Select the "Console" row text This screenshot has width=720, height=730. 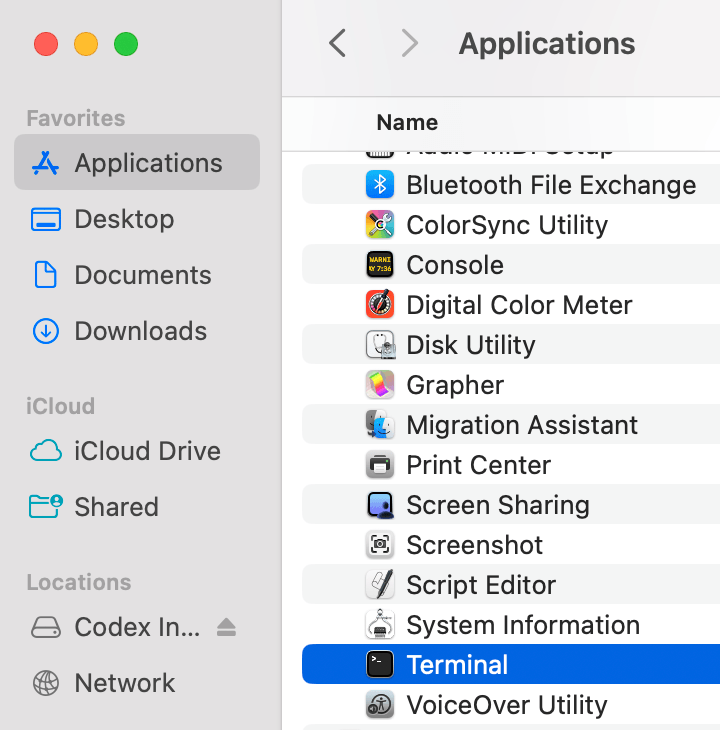[x=455, y=265]
